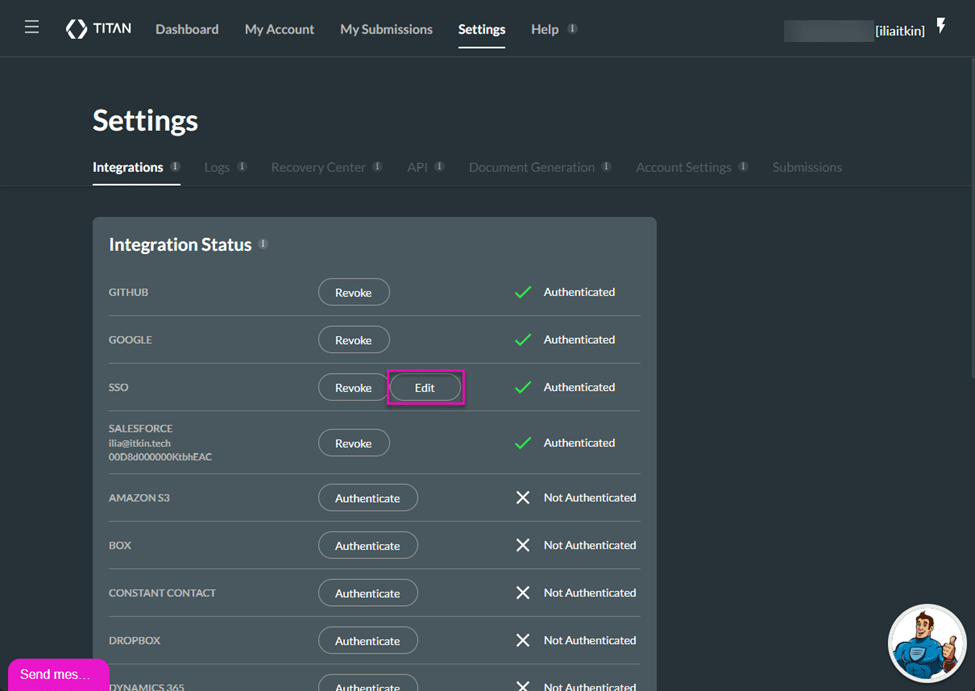Revoke the GitHub integration
Screen dimensions: 975x691
[x=354, y=292]
